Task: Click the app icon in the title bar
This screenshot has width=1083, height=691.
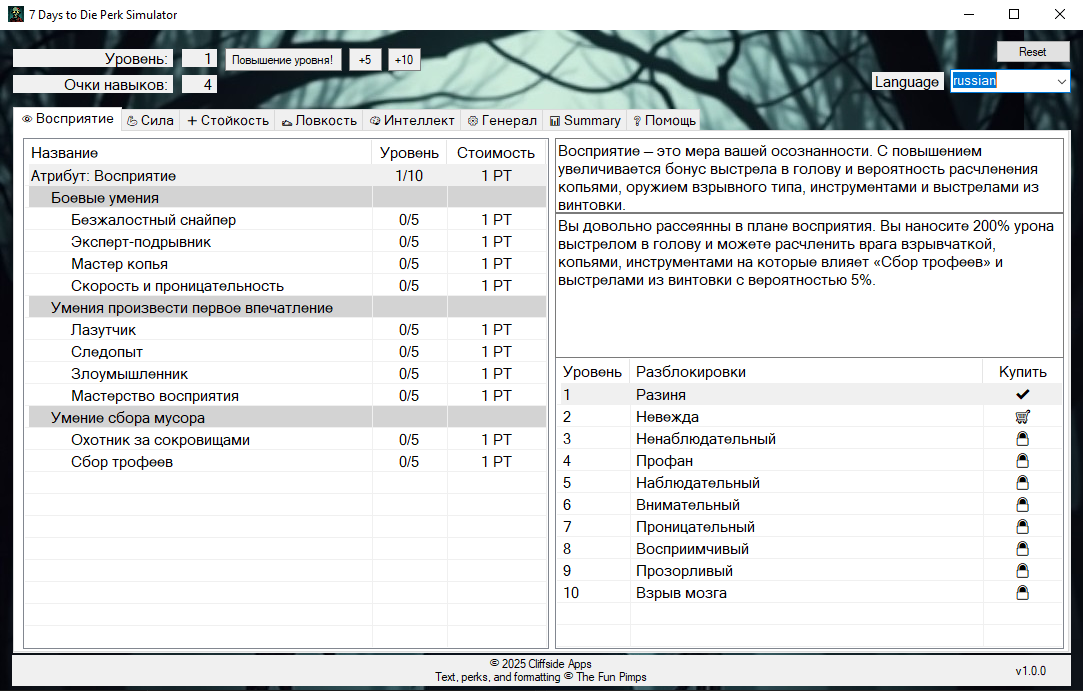Action: coord(15,15)
